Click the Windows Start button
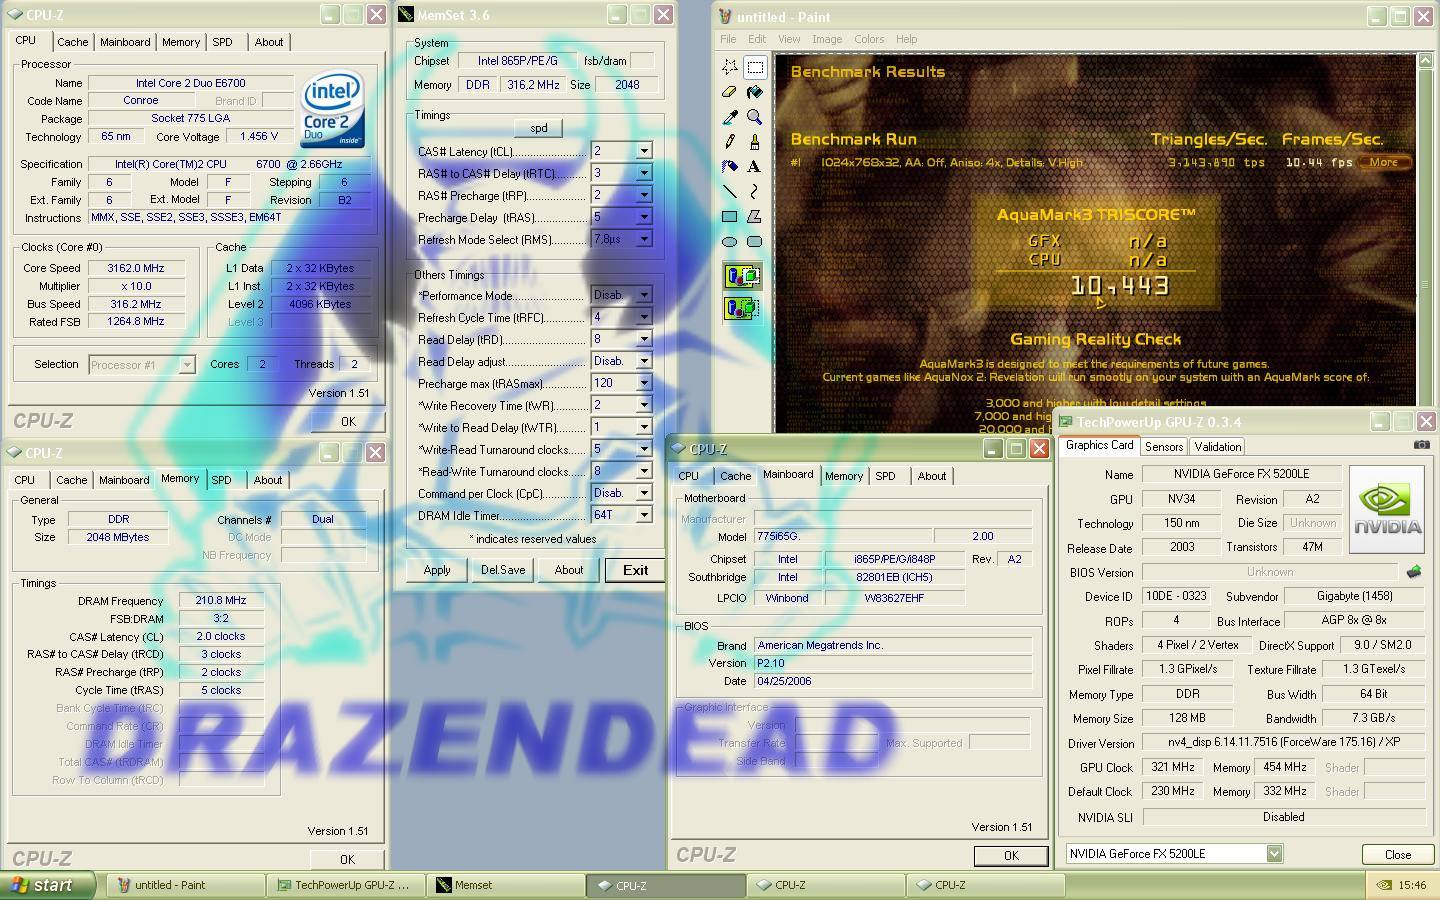Screen dimensions: 1440x900 [47, 885]
